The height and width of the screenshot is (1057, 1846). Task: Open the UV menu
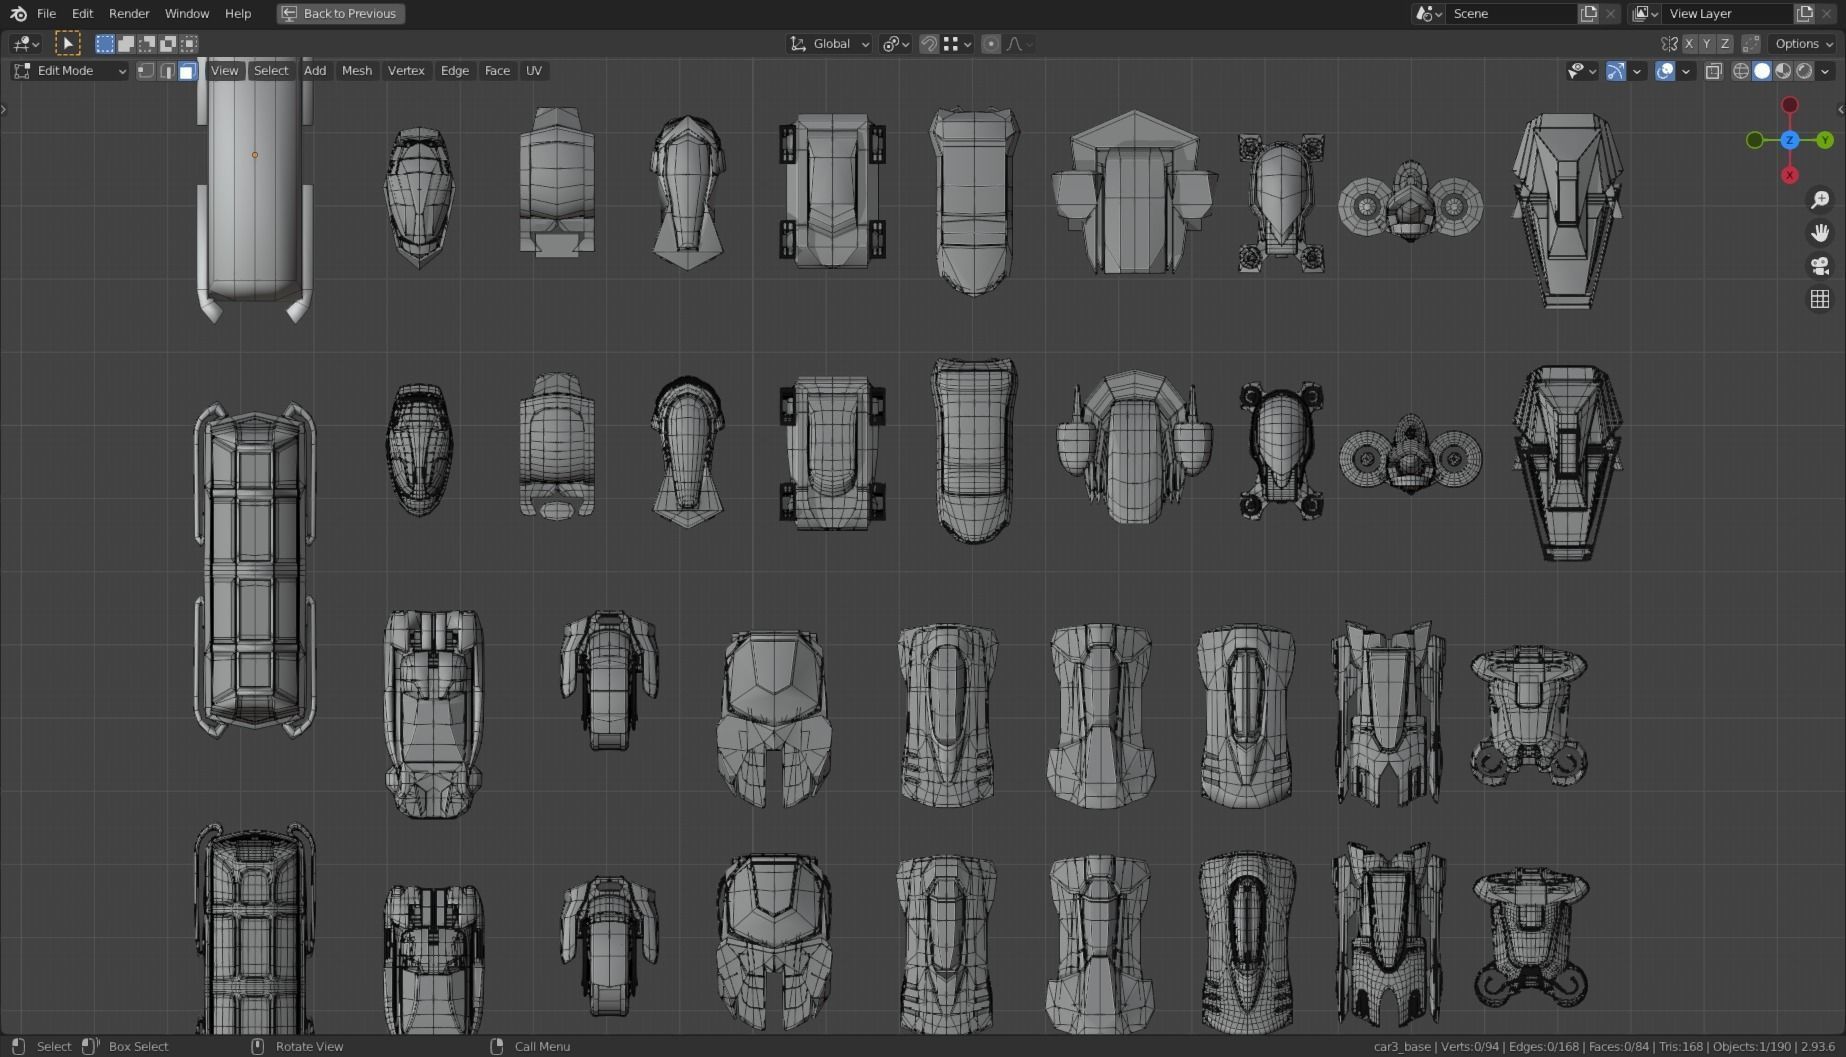click(534, 71)
